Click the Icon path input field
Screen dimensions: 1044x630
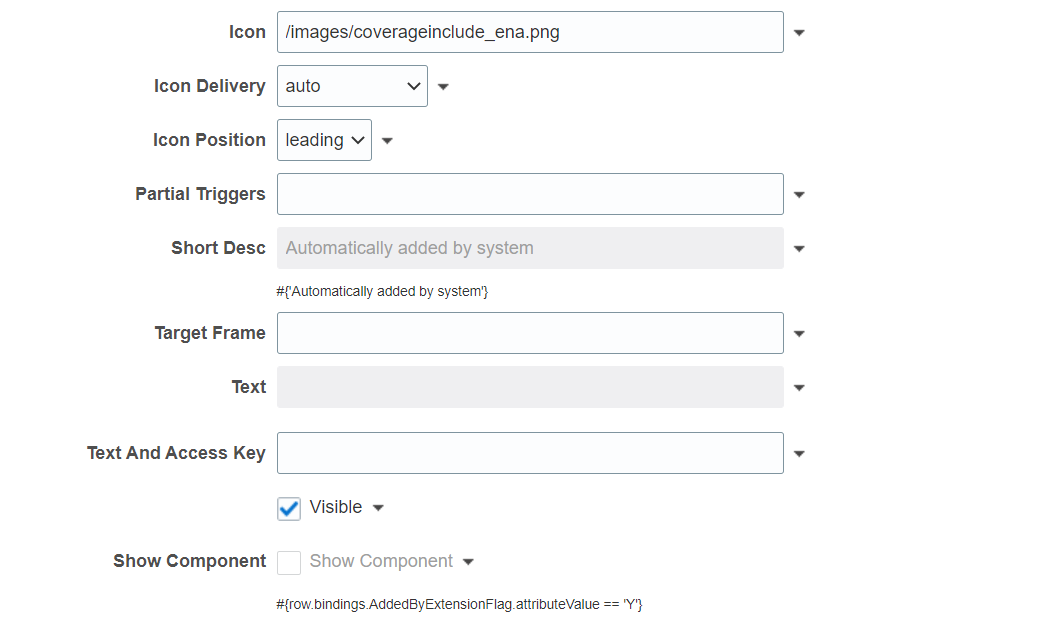530,32
